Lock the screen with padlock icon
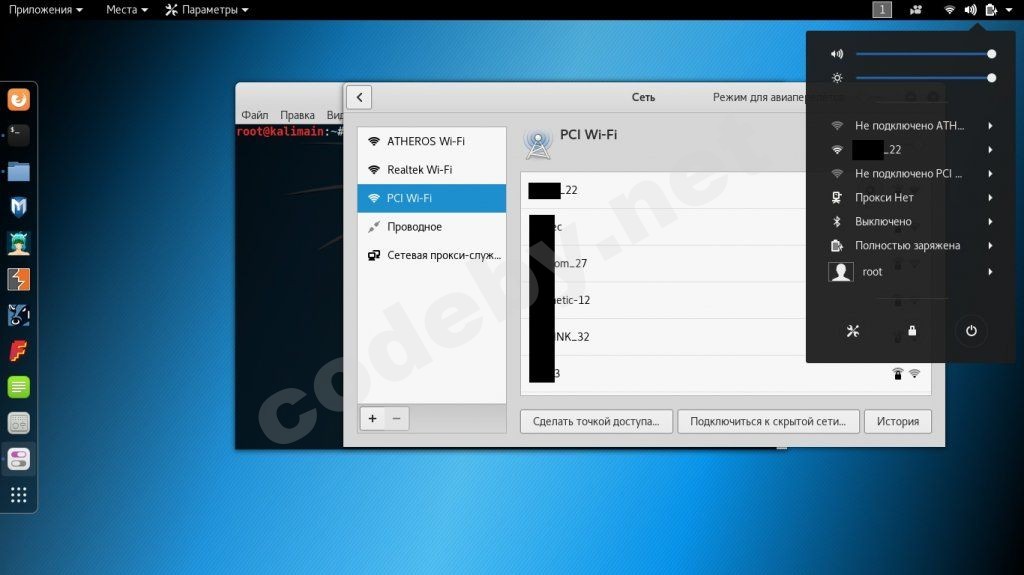 click(x=912, y=331)
